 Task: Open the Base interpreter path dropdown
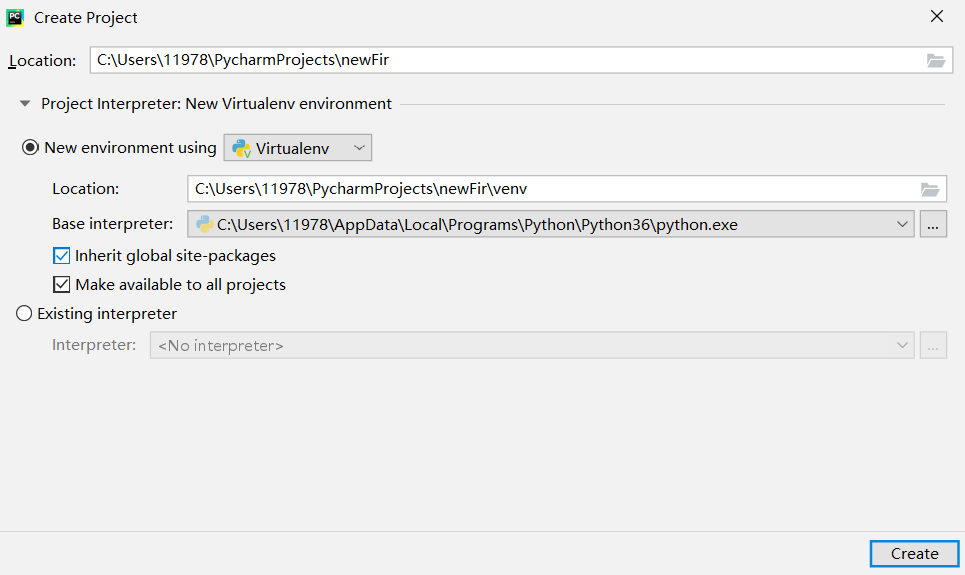[551, 224]
